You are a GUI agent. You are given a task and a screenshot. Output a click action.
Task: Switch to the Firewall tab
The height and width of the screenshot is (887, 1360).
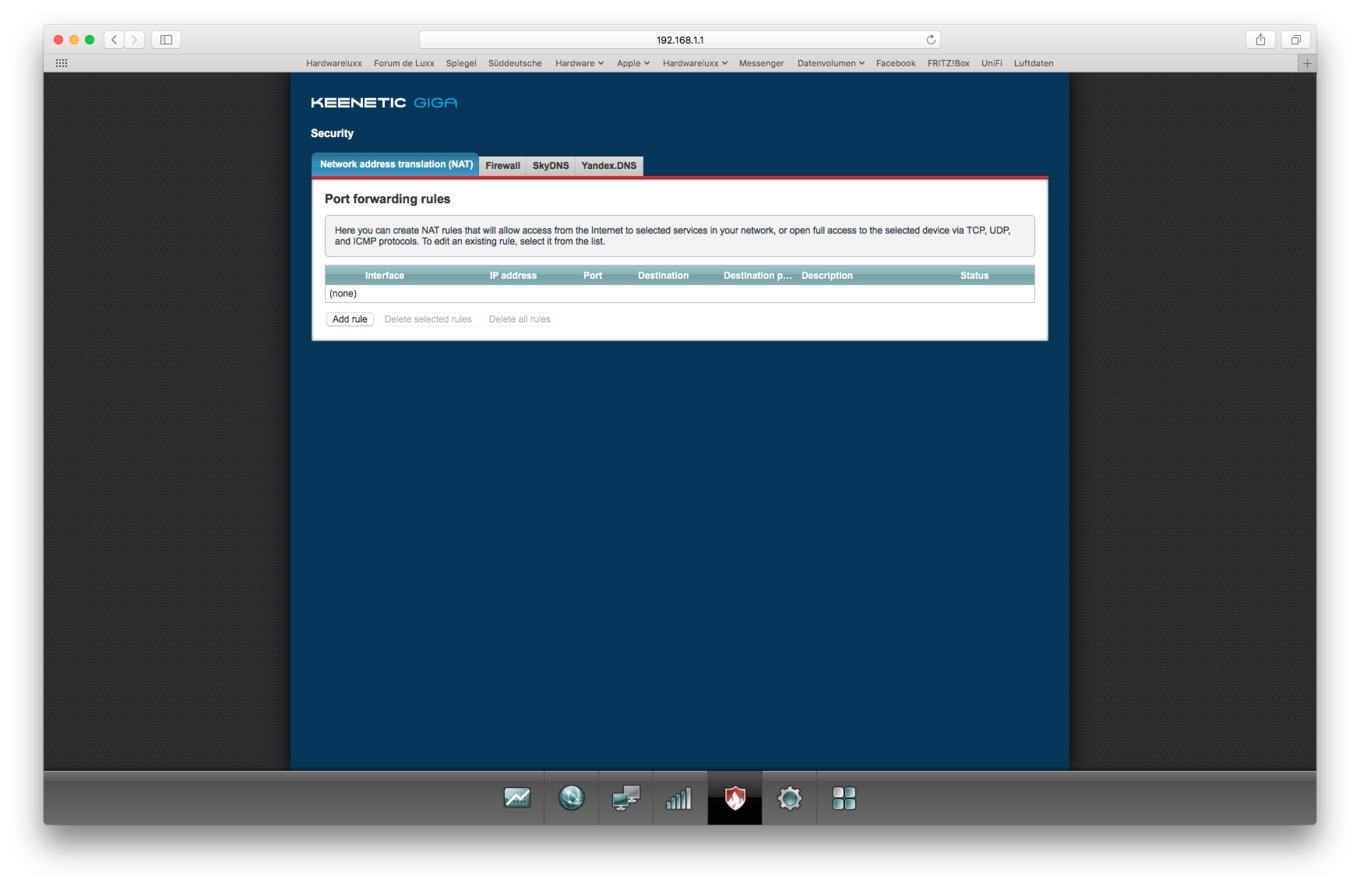[x=503, y=166]
